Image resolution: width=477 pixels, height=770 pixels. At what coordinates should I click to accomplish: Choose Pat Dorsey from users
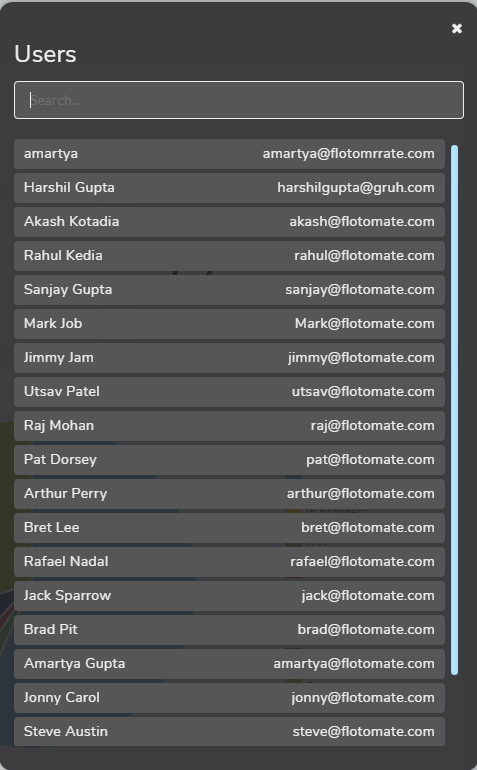coord(229,460)
